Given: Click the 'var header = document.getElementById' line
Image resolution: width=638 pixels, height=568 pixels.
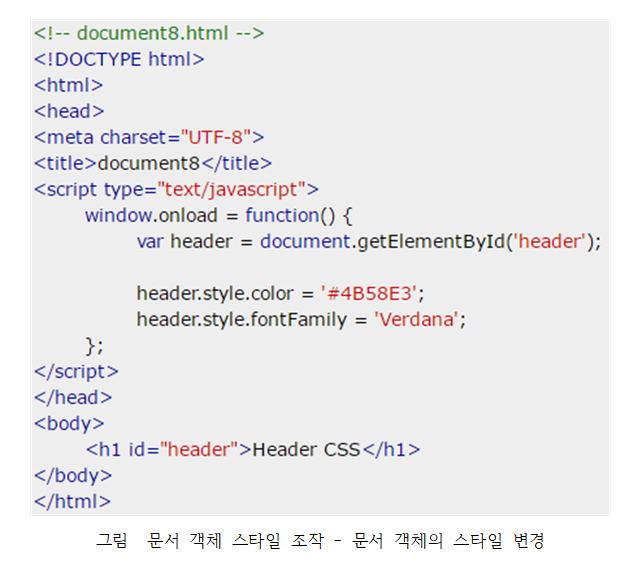Looking at the screenshot, I should tap(369, 242).
